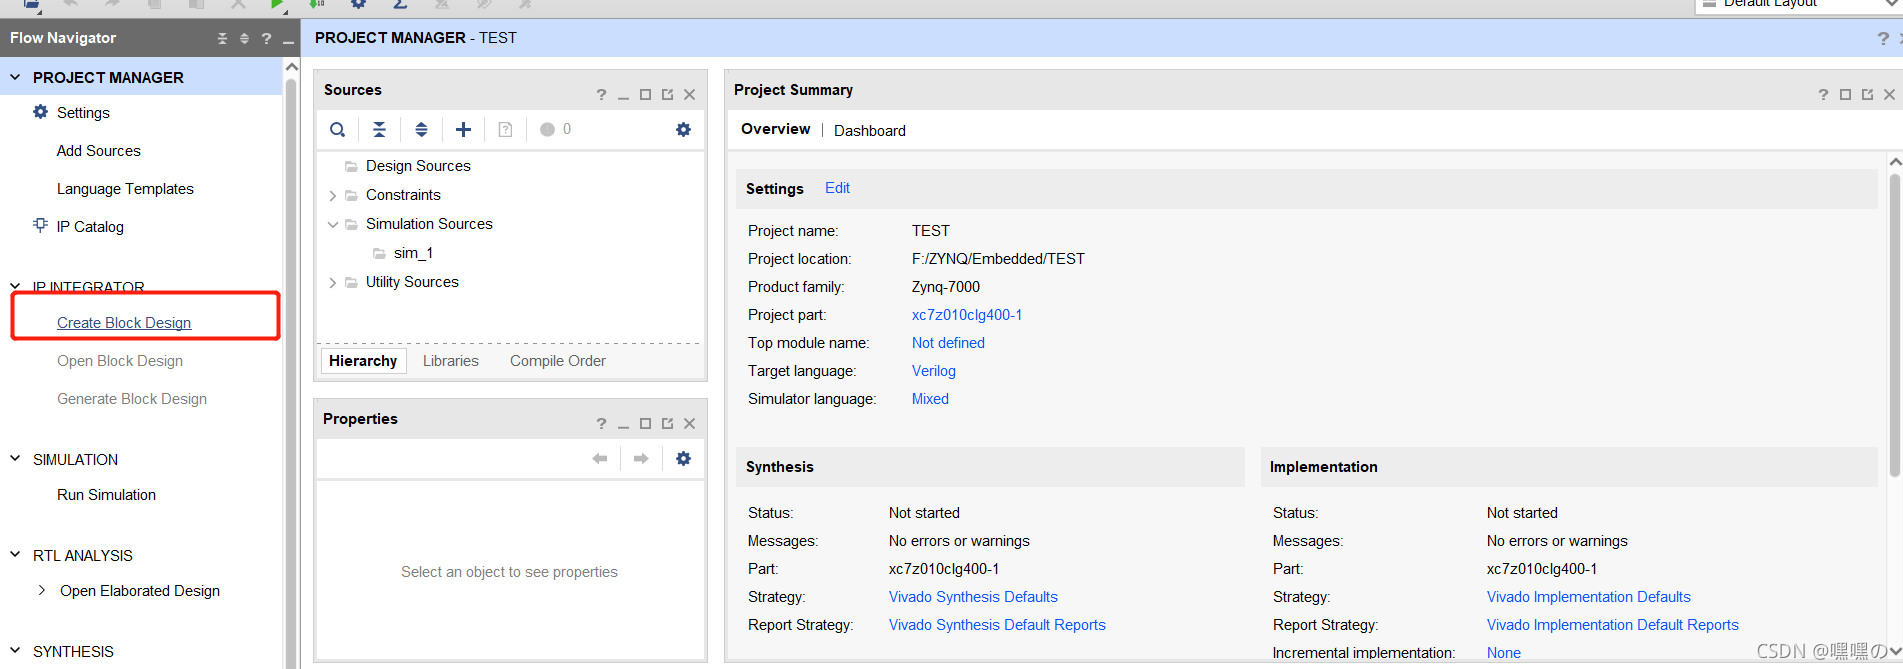Switch to the Libraries tab

coord(450,361)
